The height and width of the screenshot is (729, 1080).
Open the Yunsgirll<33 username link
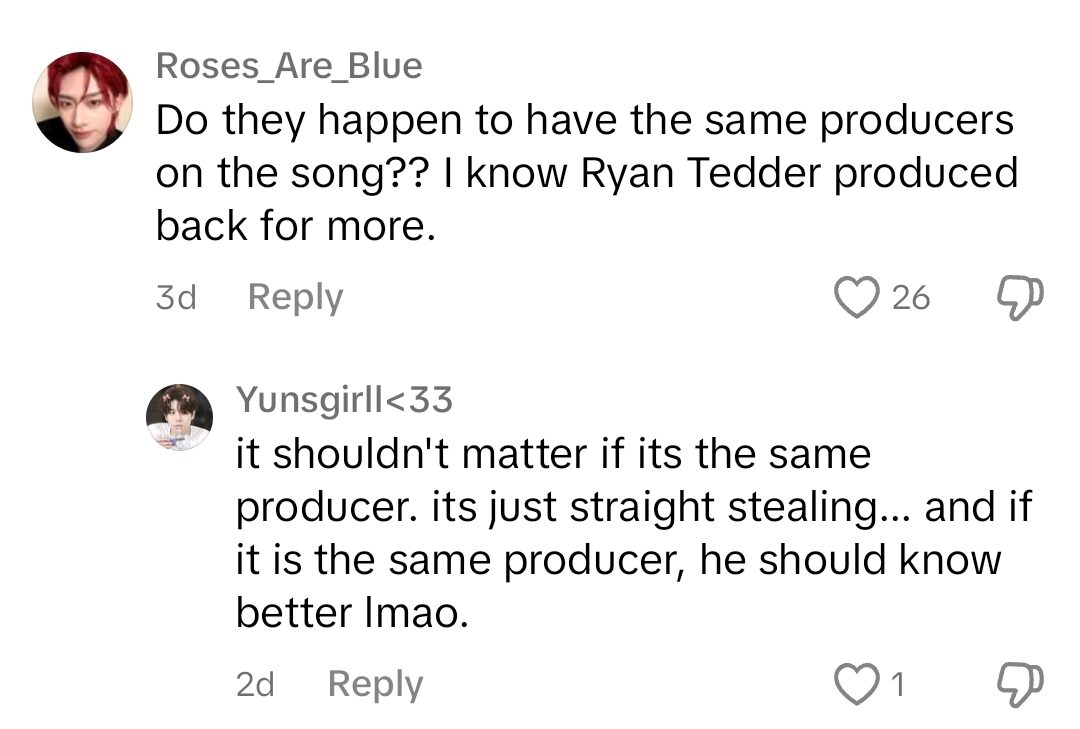pyautogui.click(x=344, y=401)
